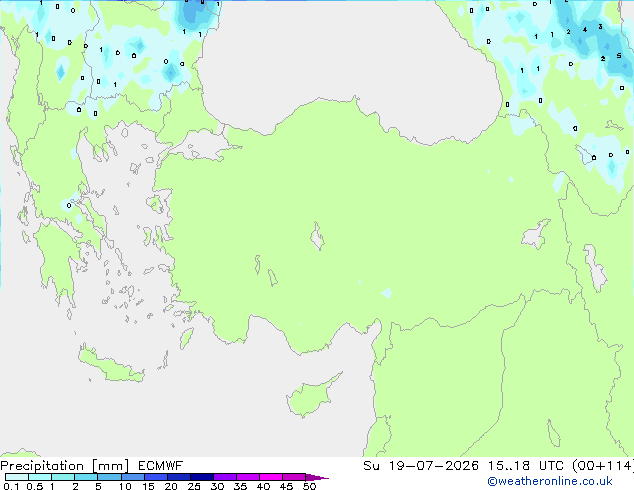Screen dimensions: 634x490
Task: Pick the dark navy 25–30 mm swatch
Action: click(x=202, y=477)
